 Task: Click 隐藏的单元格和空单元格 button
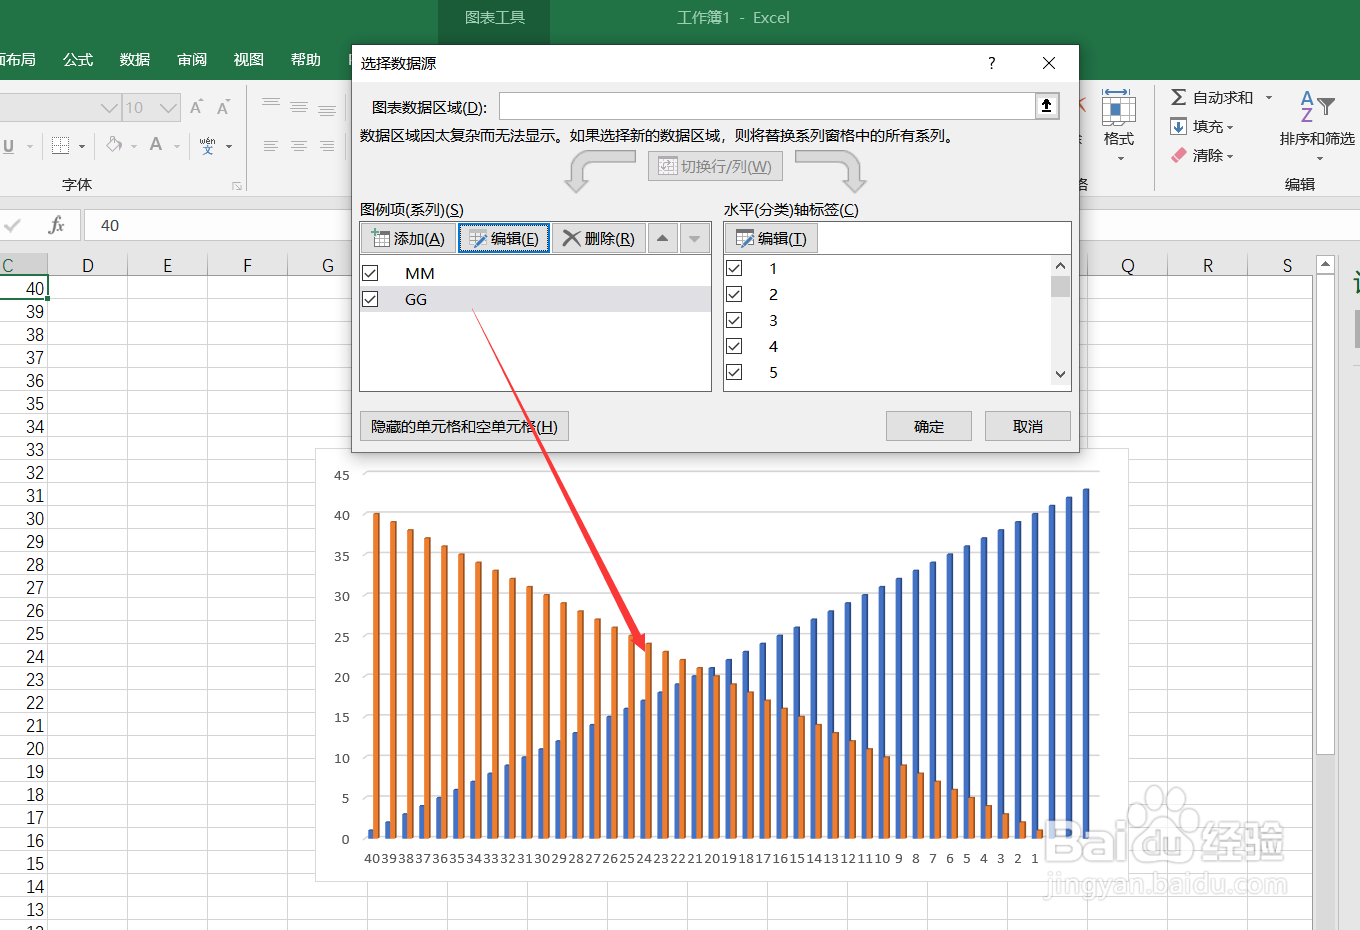tap(463, 425)
